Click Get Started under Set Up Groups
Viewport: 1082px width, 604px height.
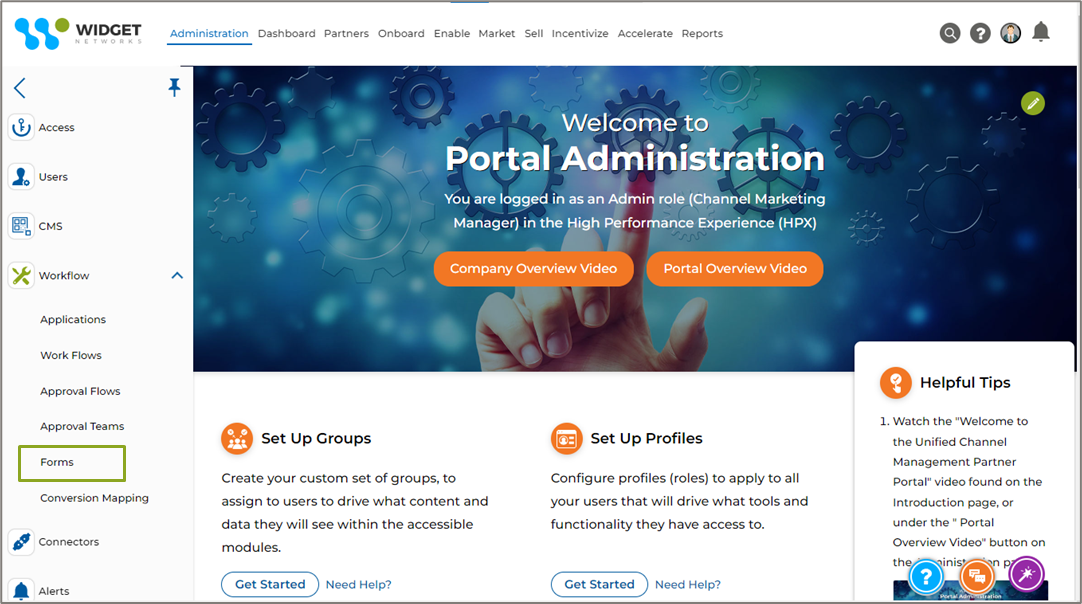(x=270, y=584)
